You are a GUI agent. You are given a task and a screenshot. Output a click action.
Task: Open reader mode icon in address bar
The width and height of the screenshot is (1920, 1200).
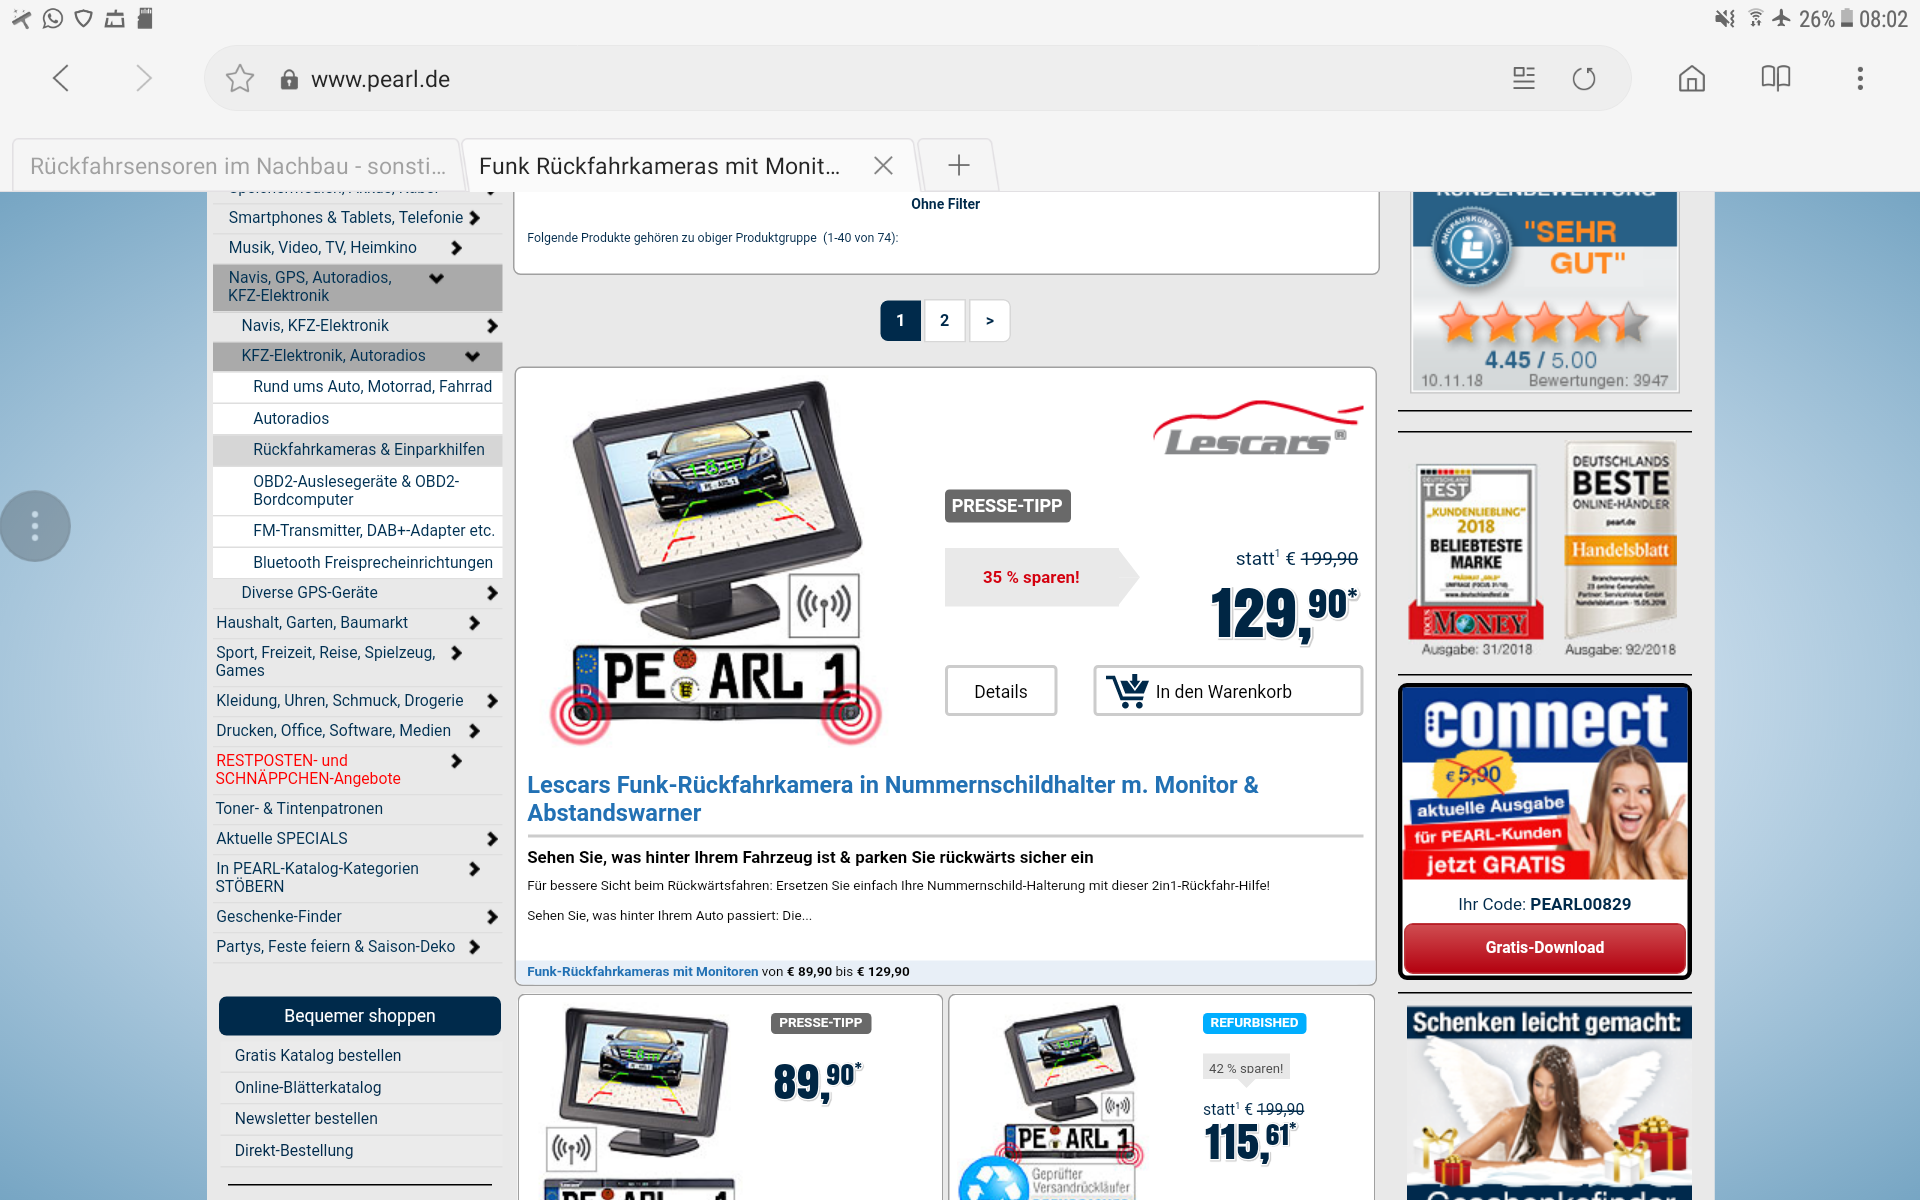tap(1524, 79)
